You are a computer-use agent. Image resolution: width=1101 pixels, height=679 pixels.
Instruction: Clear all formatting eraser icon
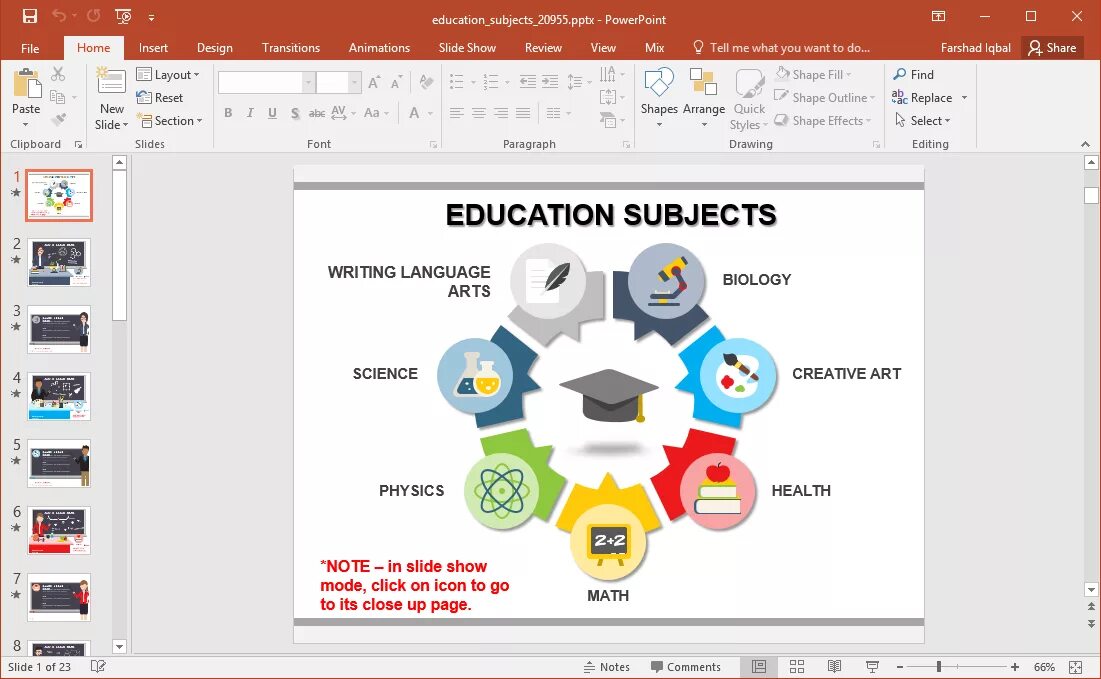tap(426, 81)
